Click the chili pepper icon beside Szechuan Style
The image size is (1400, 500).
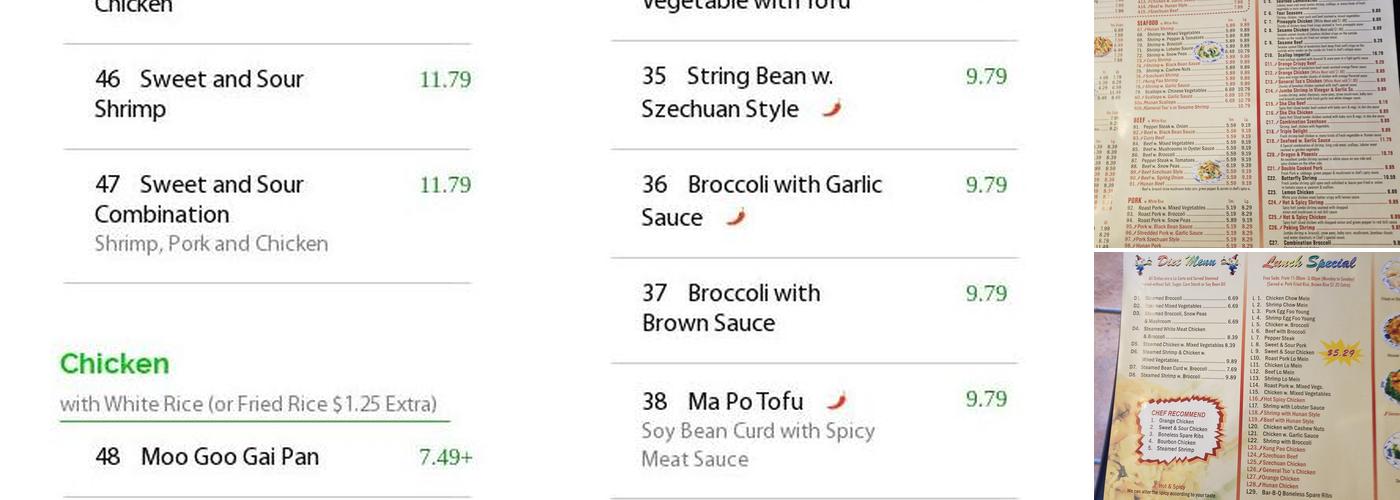click(x=832, y=109)
